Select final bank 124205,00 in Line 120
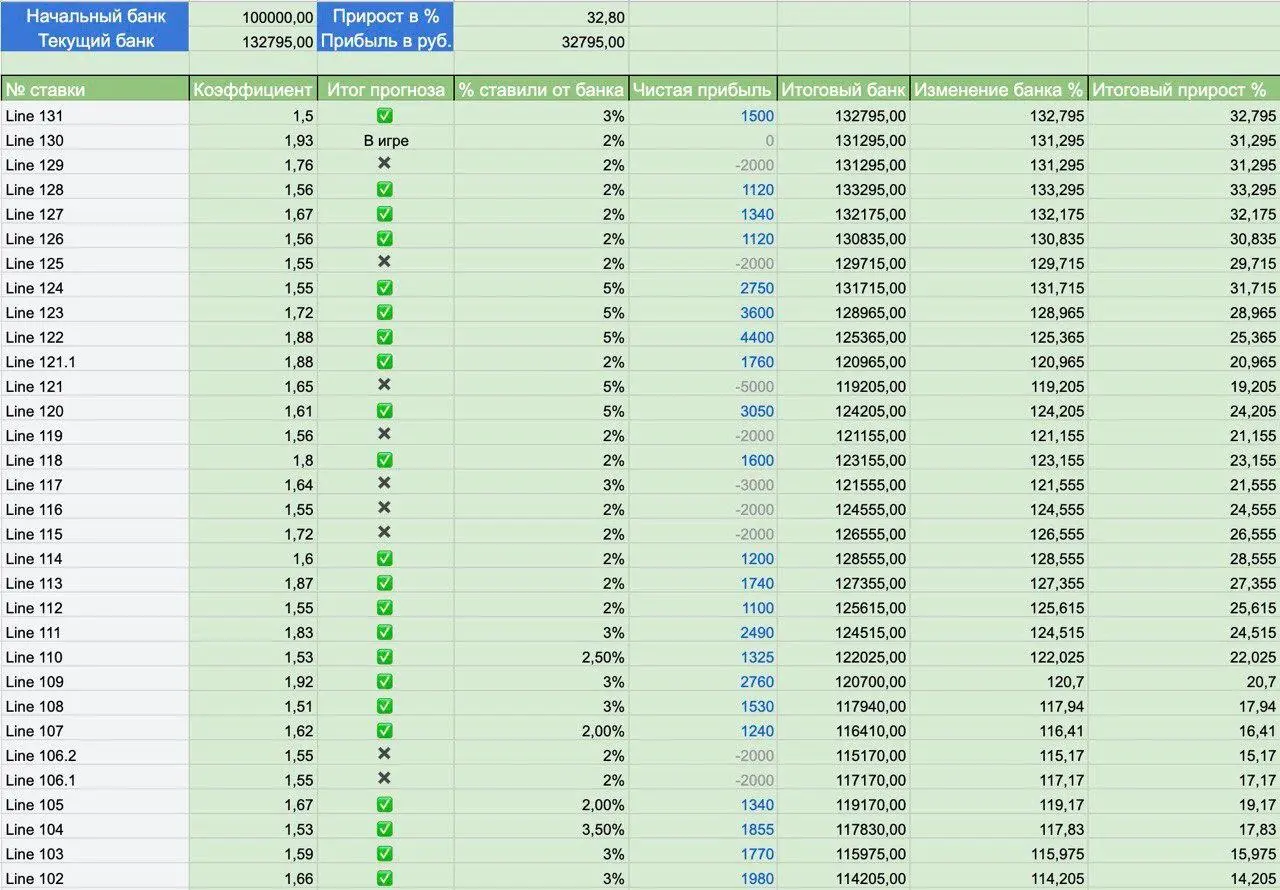The width and height of the screenshot is (1280, 890). click(870, 411)
